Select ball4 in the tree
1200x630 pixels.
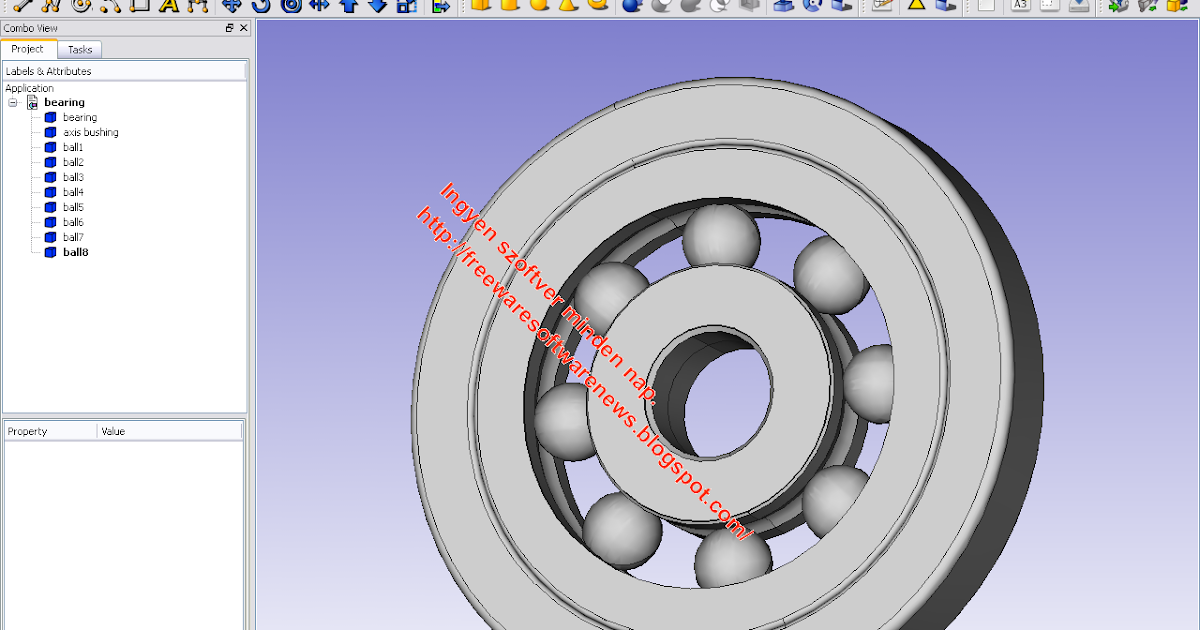[73, 192]
